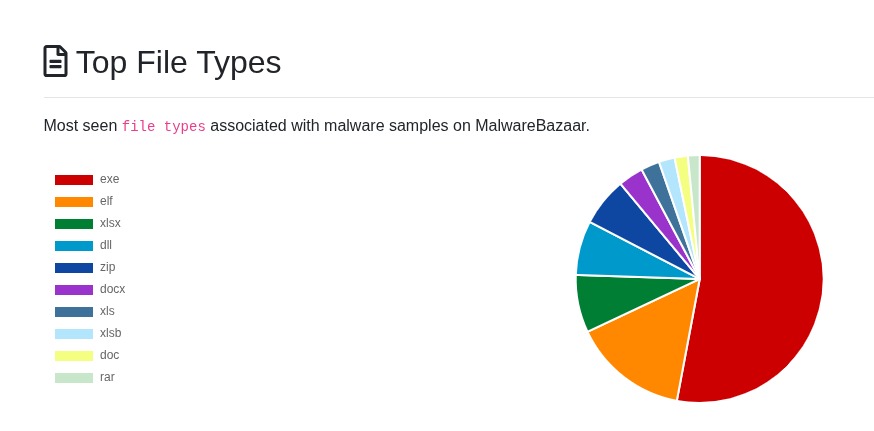Click the 'file types' highlighted code text
The height and width of the screenshot is (431, 874).
(x=163, y=126)
